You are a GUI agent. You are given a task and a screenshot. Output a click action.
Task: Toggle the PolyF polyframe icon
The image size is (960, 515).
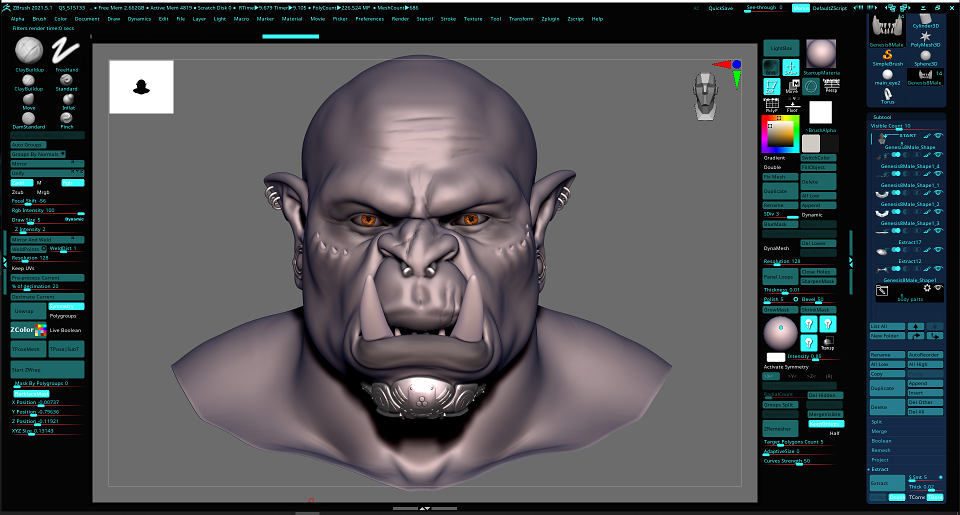tap(771, 105)
